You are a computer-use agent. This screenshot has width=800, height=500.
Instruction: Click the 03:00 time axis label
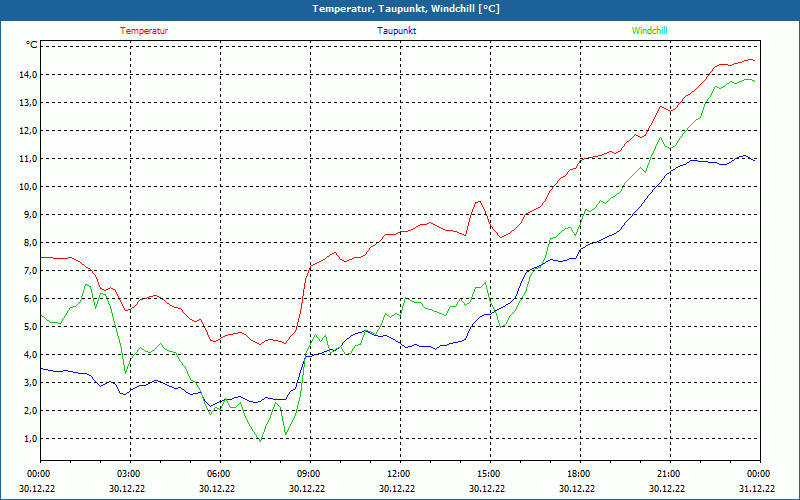[x=130, y=474]
